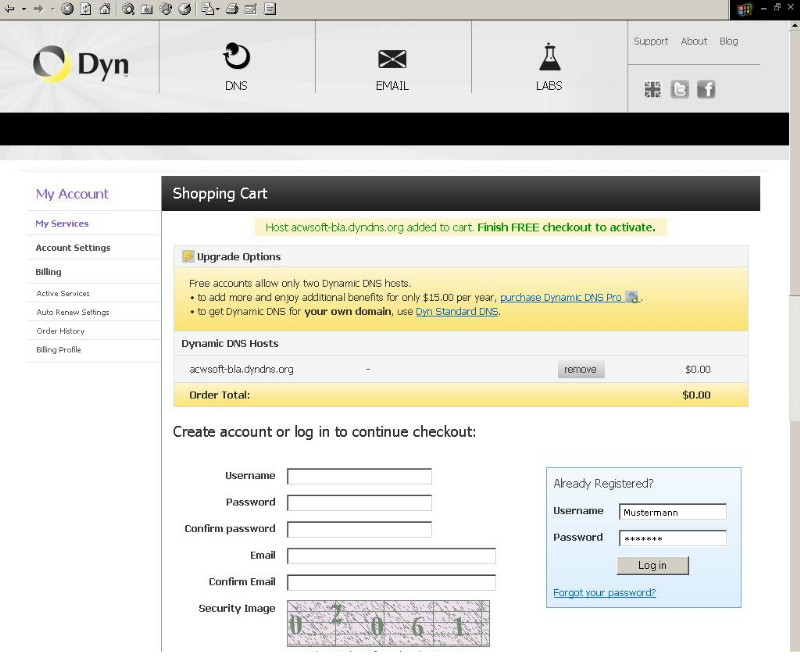
Task: Click the browser Back arrow button
Action: point(9,9)
